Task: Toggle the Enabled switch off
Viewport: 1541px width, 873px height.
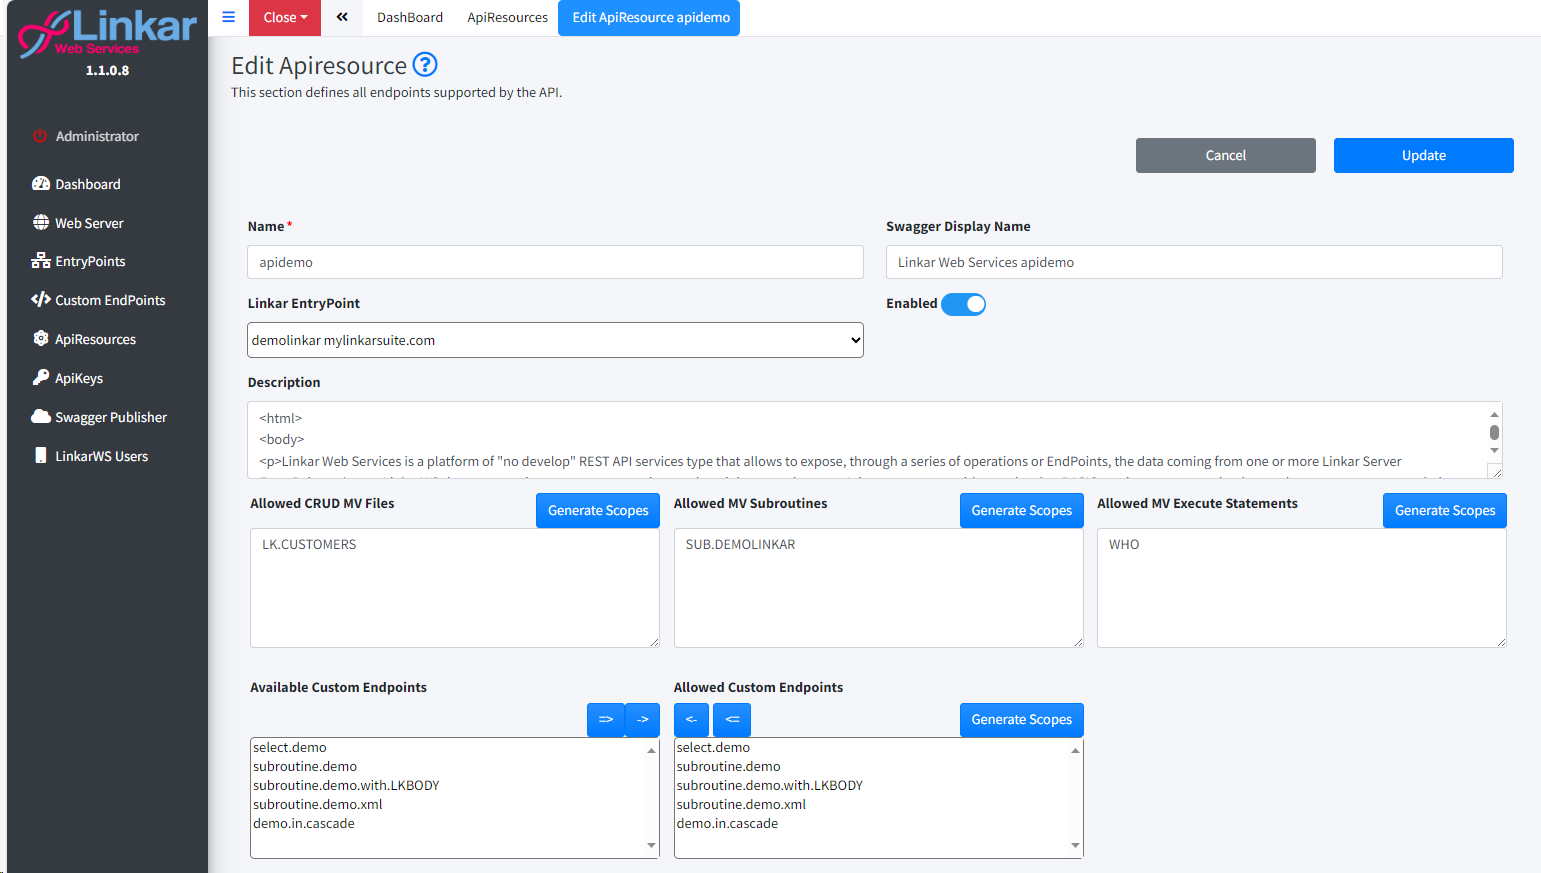Action: [x=963, y=304]
